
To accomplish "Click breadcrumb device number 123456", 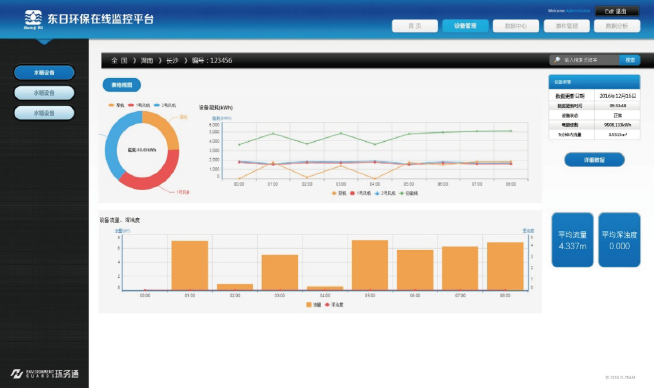I will pos(212,60).
